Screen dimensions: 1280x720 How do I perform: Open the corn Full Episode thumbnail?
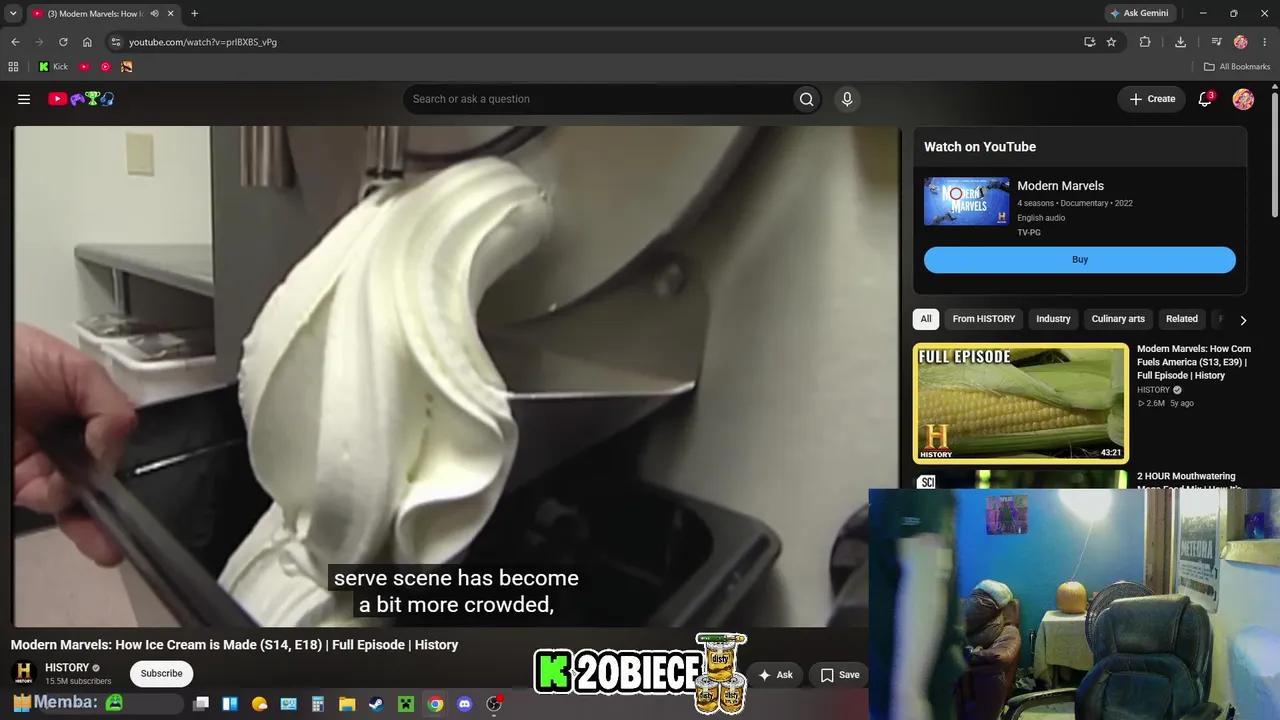coord(1021,403)
